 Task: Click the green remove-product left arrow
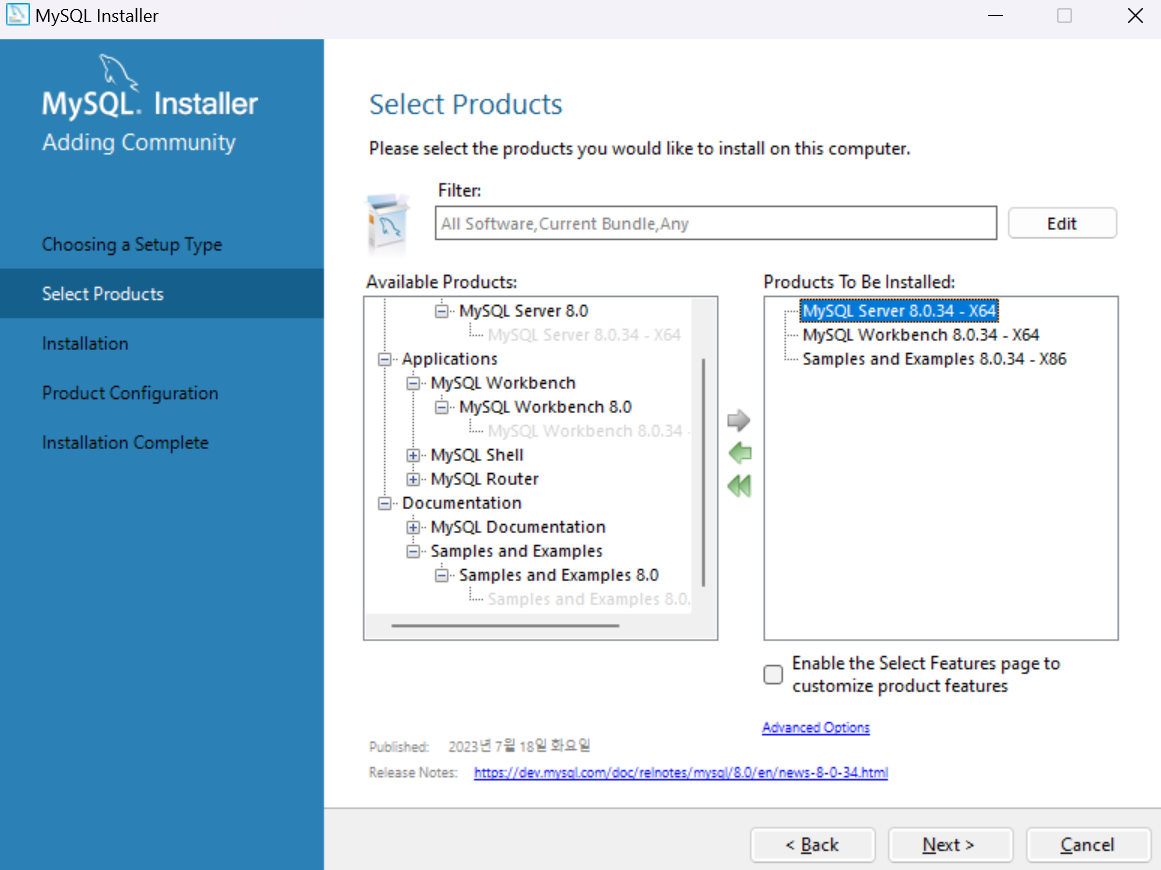point(740,453)
